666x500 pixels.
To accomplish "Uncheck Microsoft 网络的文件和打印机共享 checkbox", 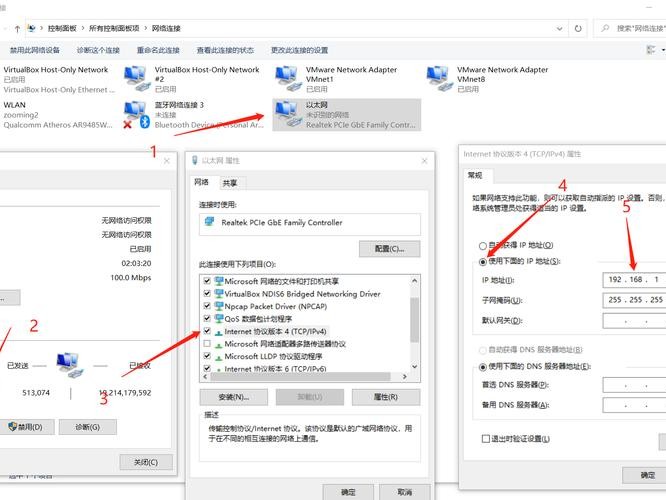I will (207, 281).
